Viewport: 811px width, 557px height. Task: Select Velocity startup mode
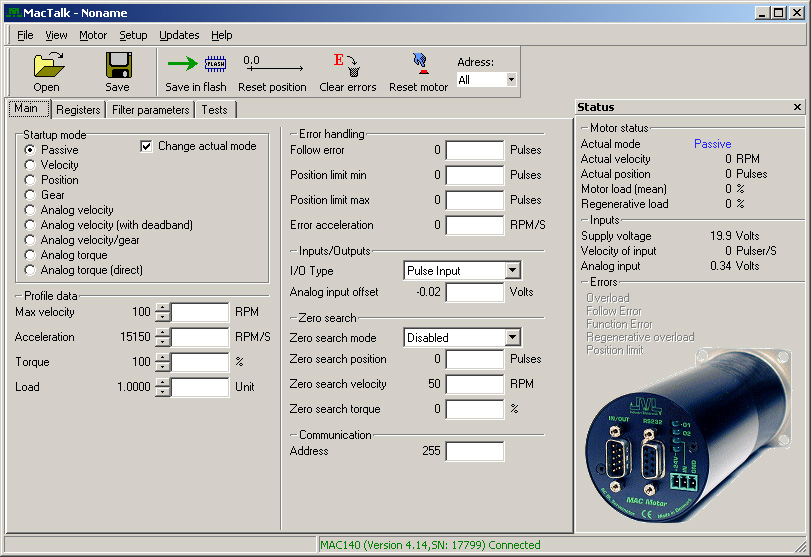coord(30,165)
